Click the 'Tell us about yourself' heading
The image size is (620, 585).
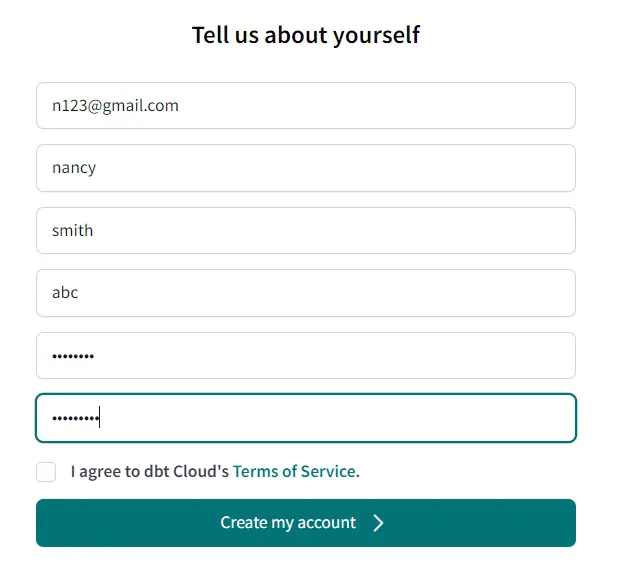tap(306, 36)
